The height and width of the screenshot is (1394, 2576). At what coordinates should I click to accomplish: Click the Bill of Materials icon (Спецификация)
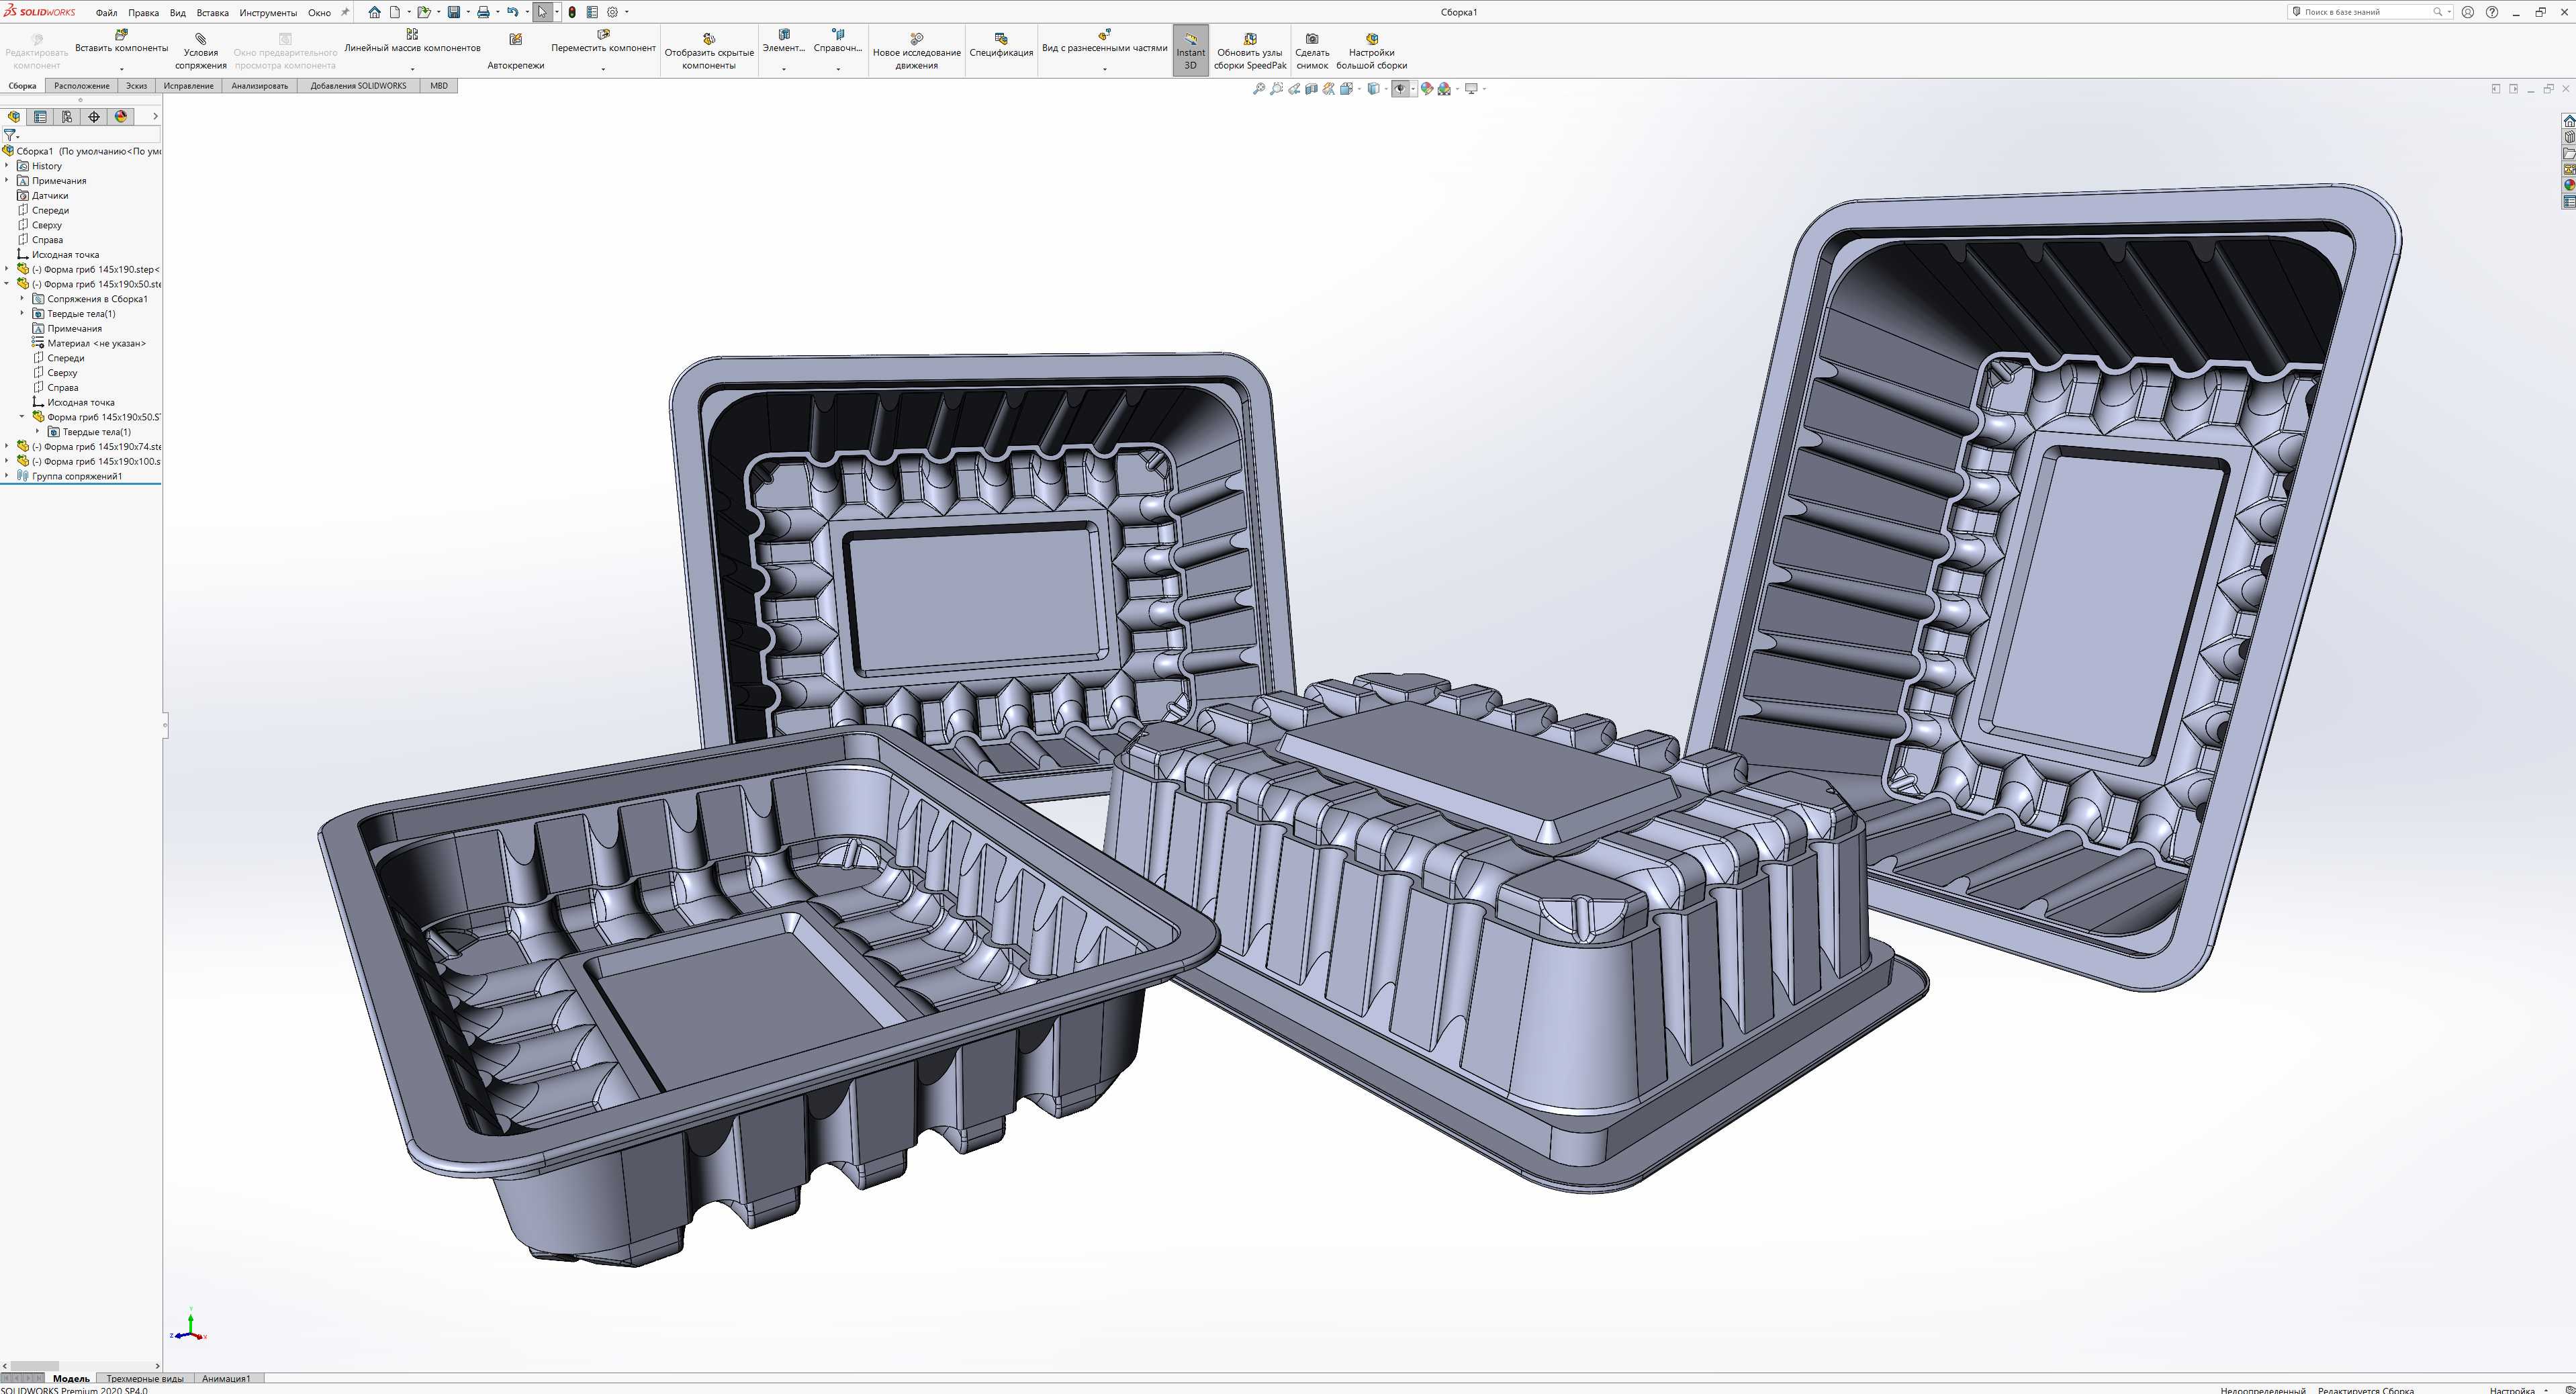coord(1000,46)
